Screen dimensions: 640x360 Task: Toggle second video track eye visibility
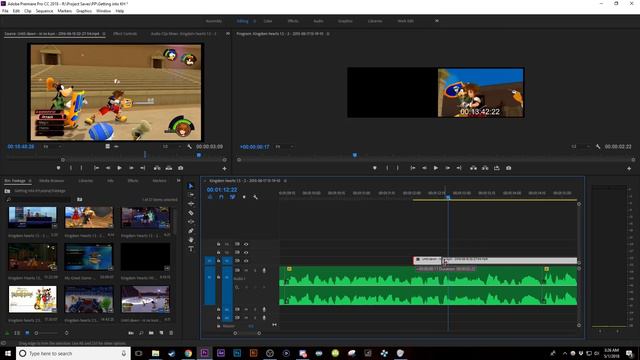click(x=246, y=252)
